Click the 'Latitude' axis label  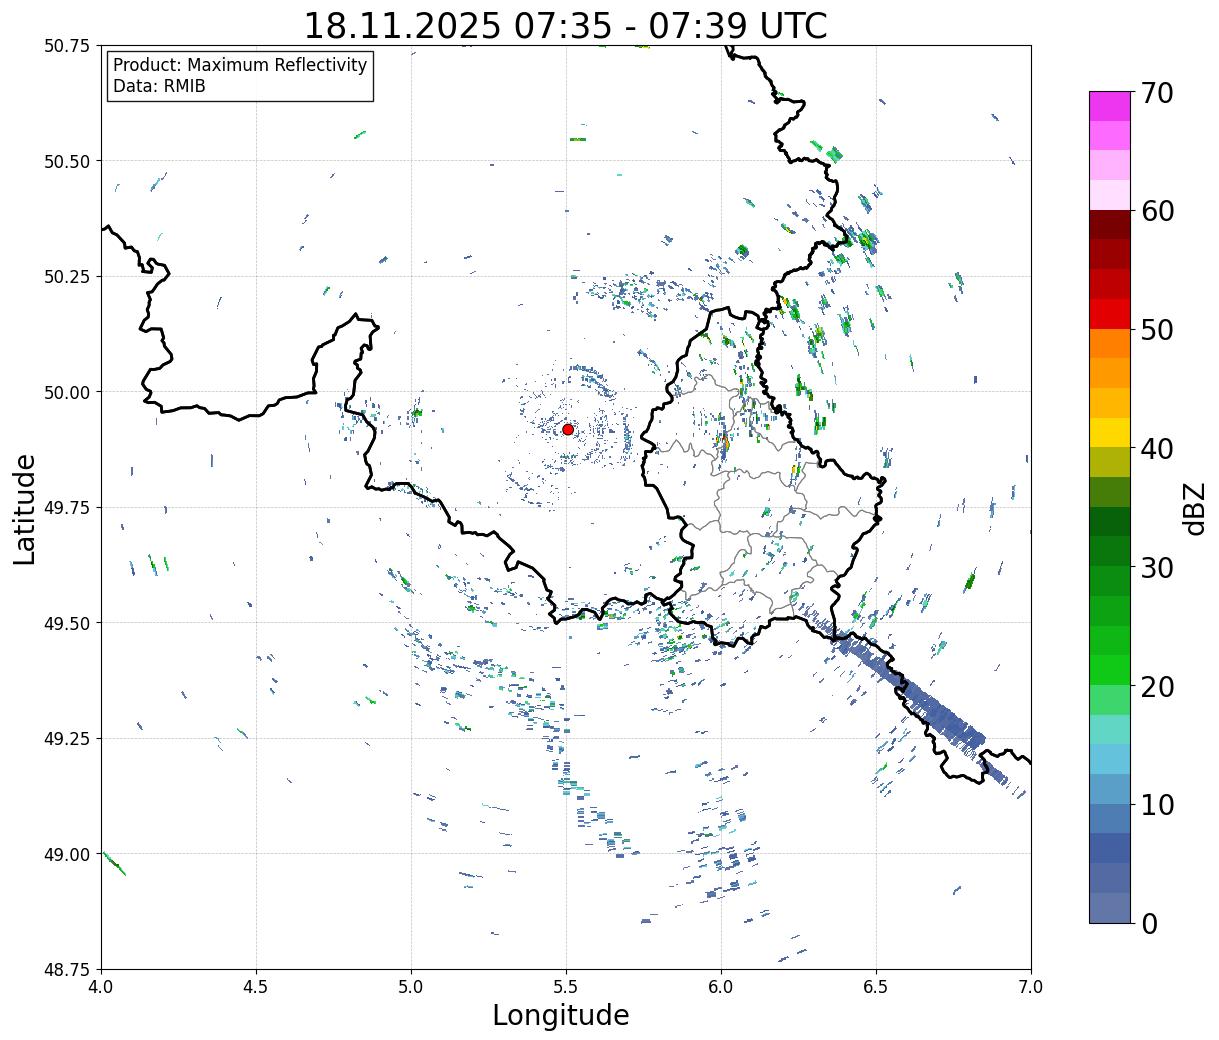coord(25,509)
